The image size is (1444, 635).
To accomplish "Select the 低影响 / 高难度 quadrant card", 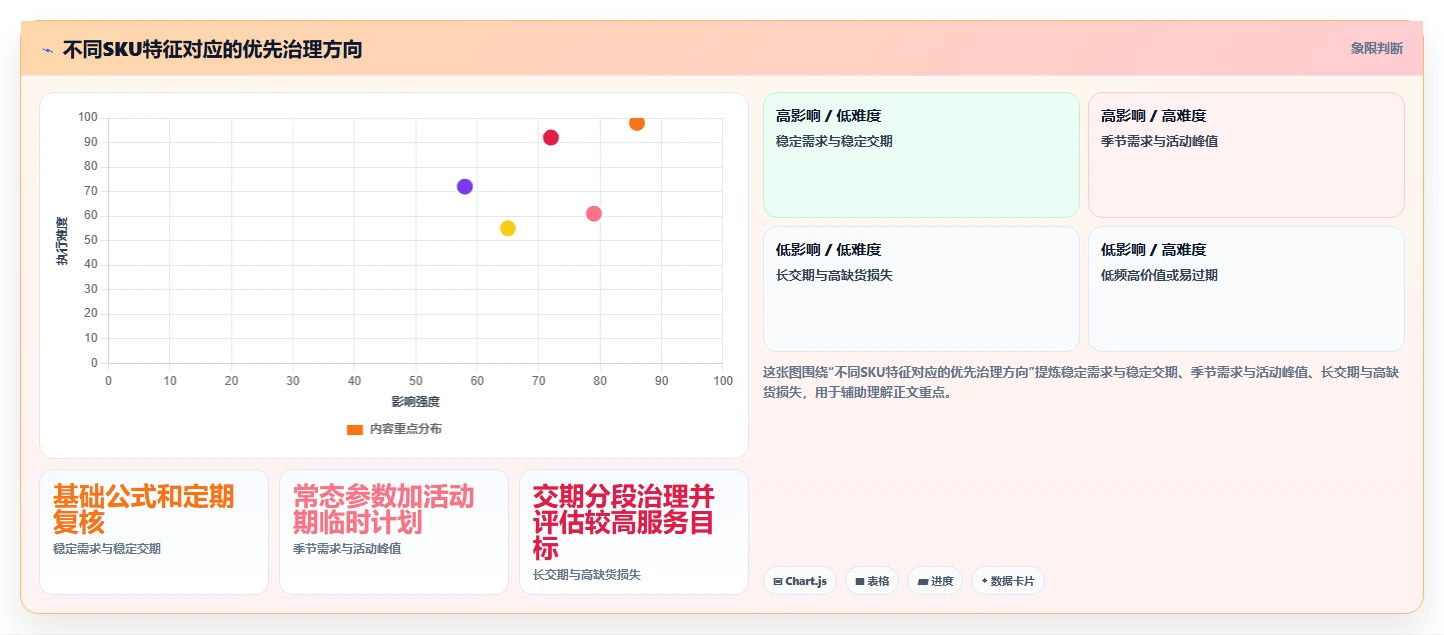I will coord(1246,289).
